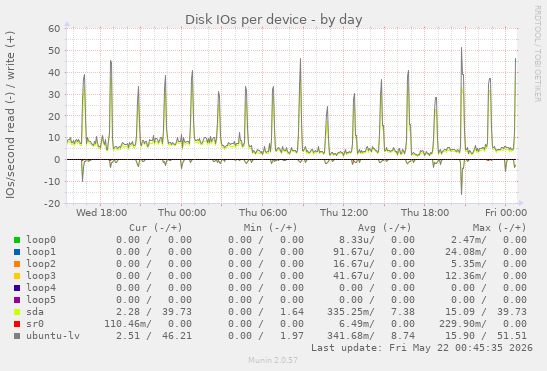Screen dimensions: 547x371
Task: Click sda min write value 1.64
Action: point(292,312)
